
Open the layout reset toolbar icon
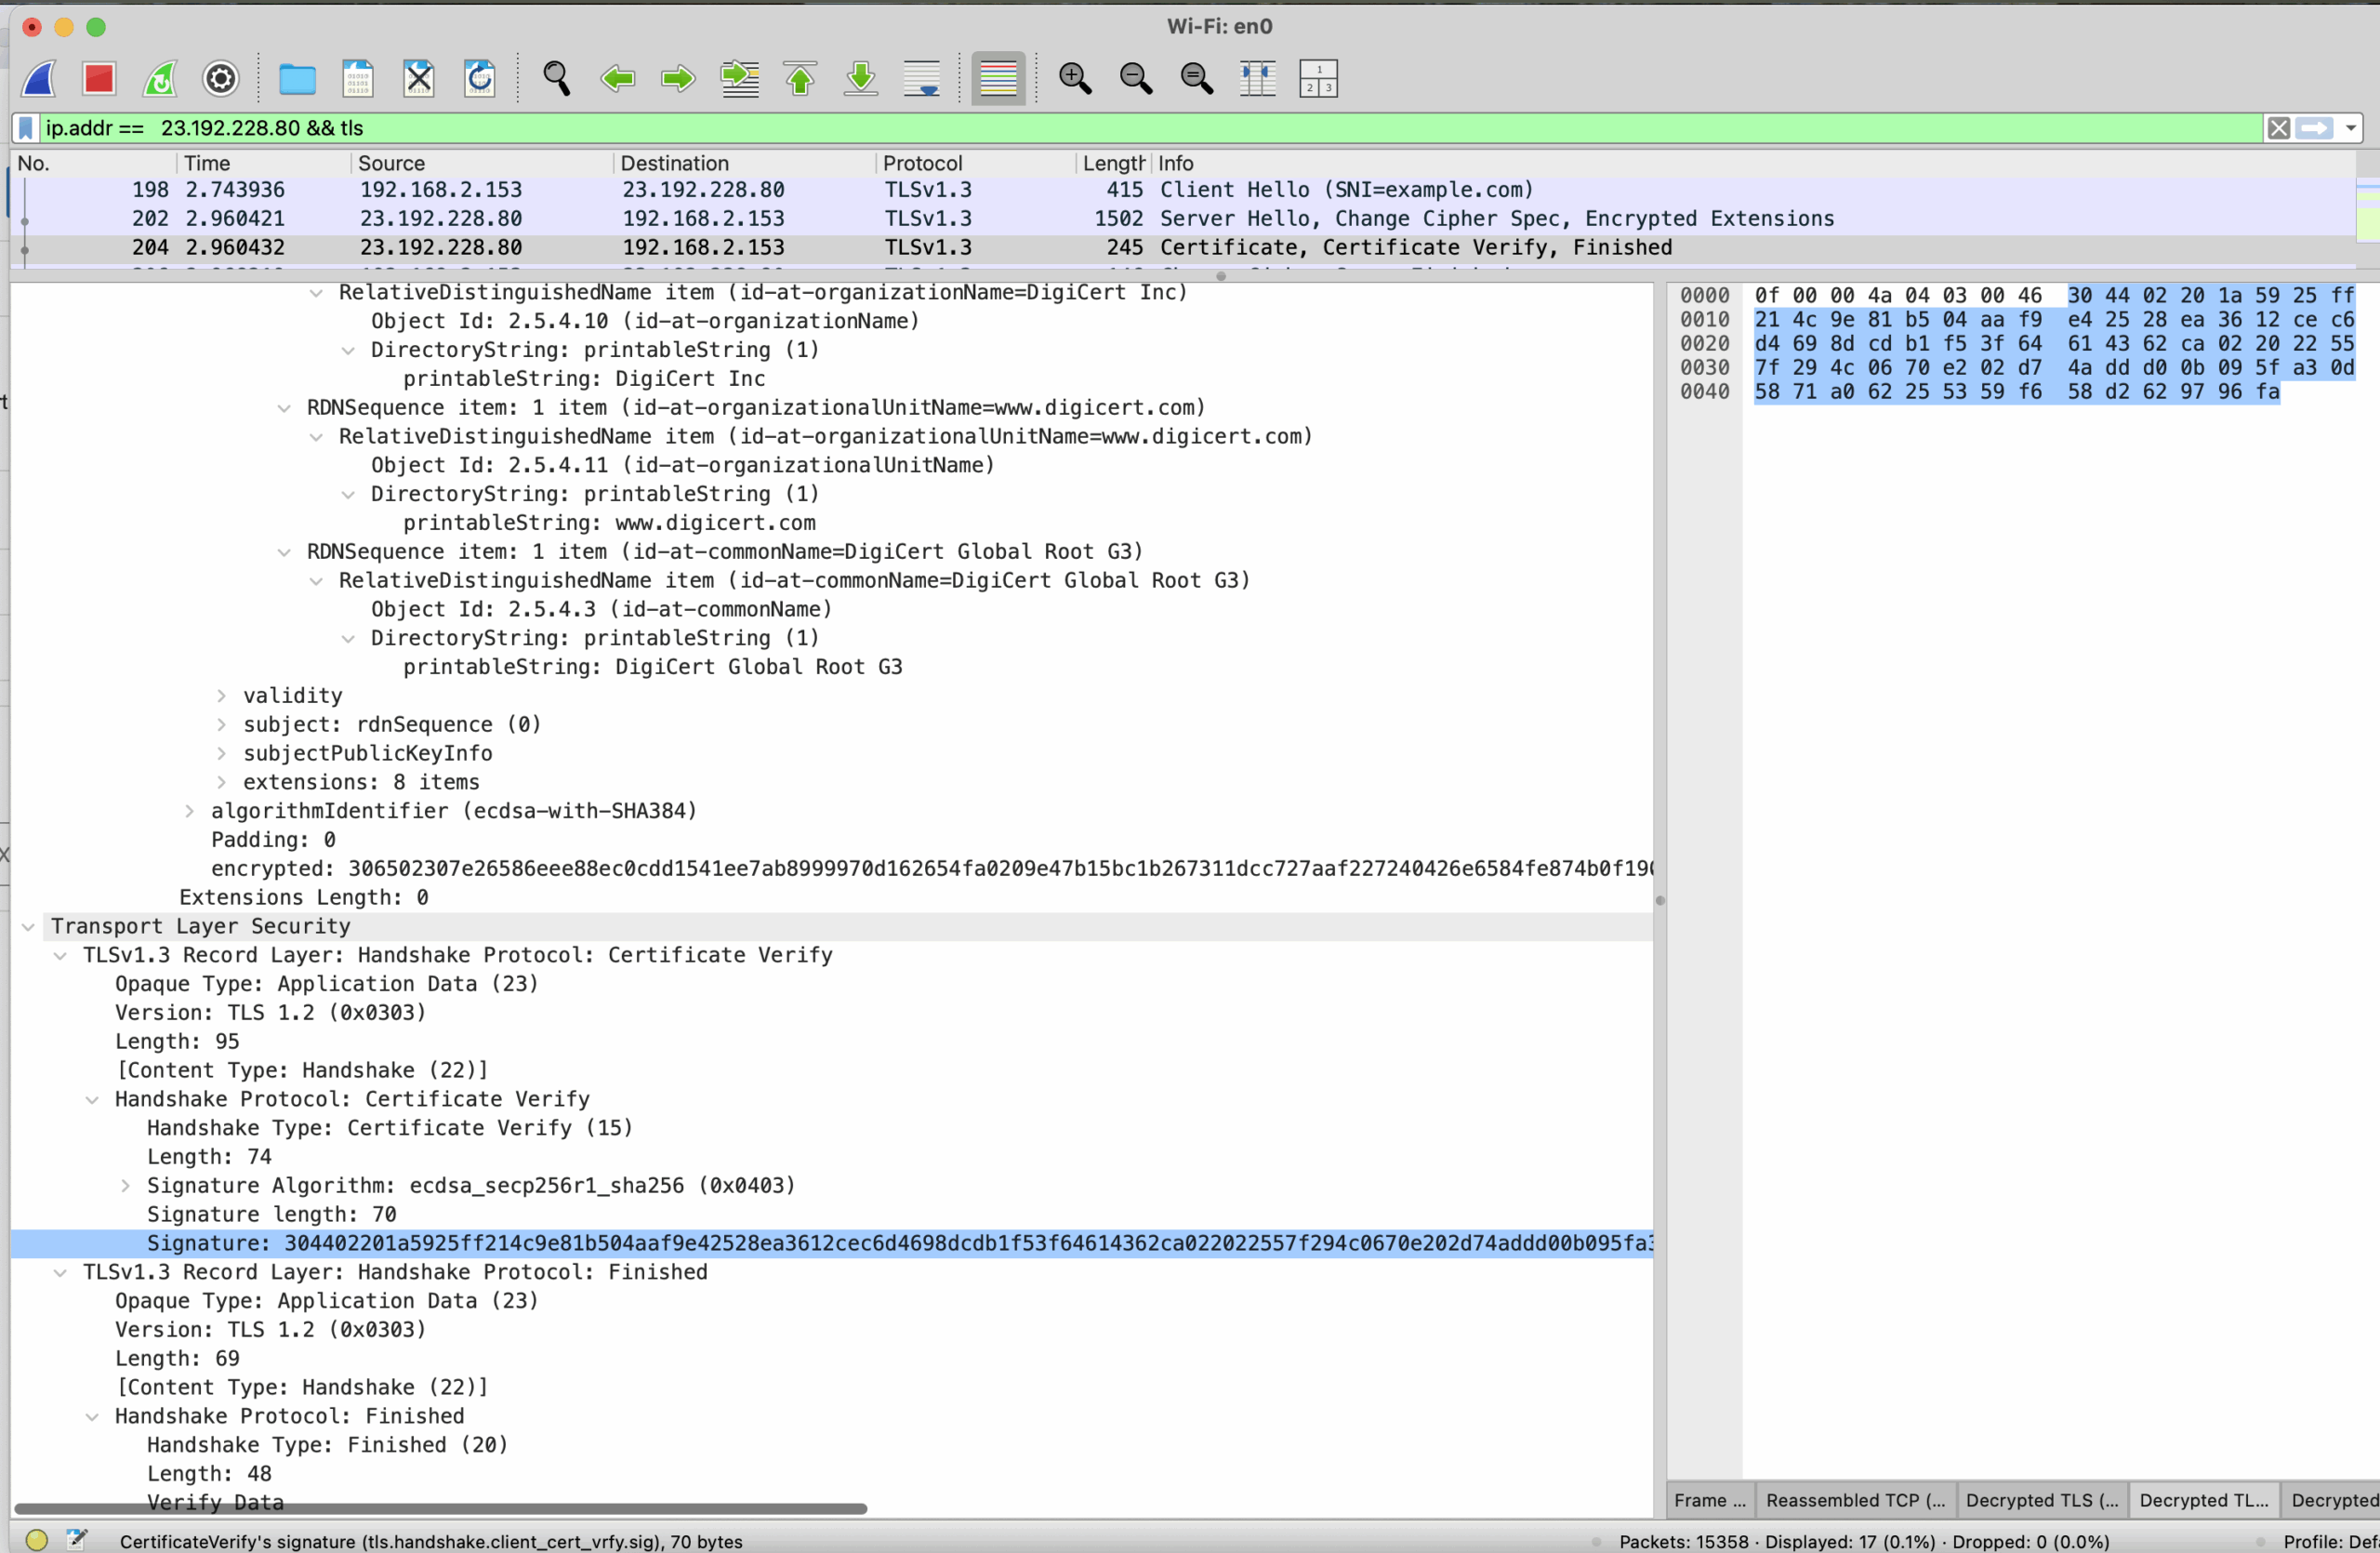pos(1319,78)
